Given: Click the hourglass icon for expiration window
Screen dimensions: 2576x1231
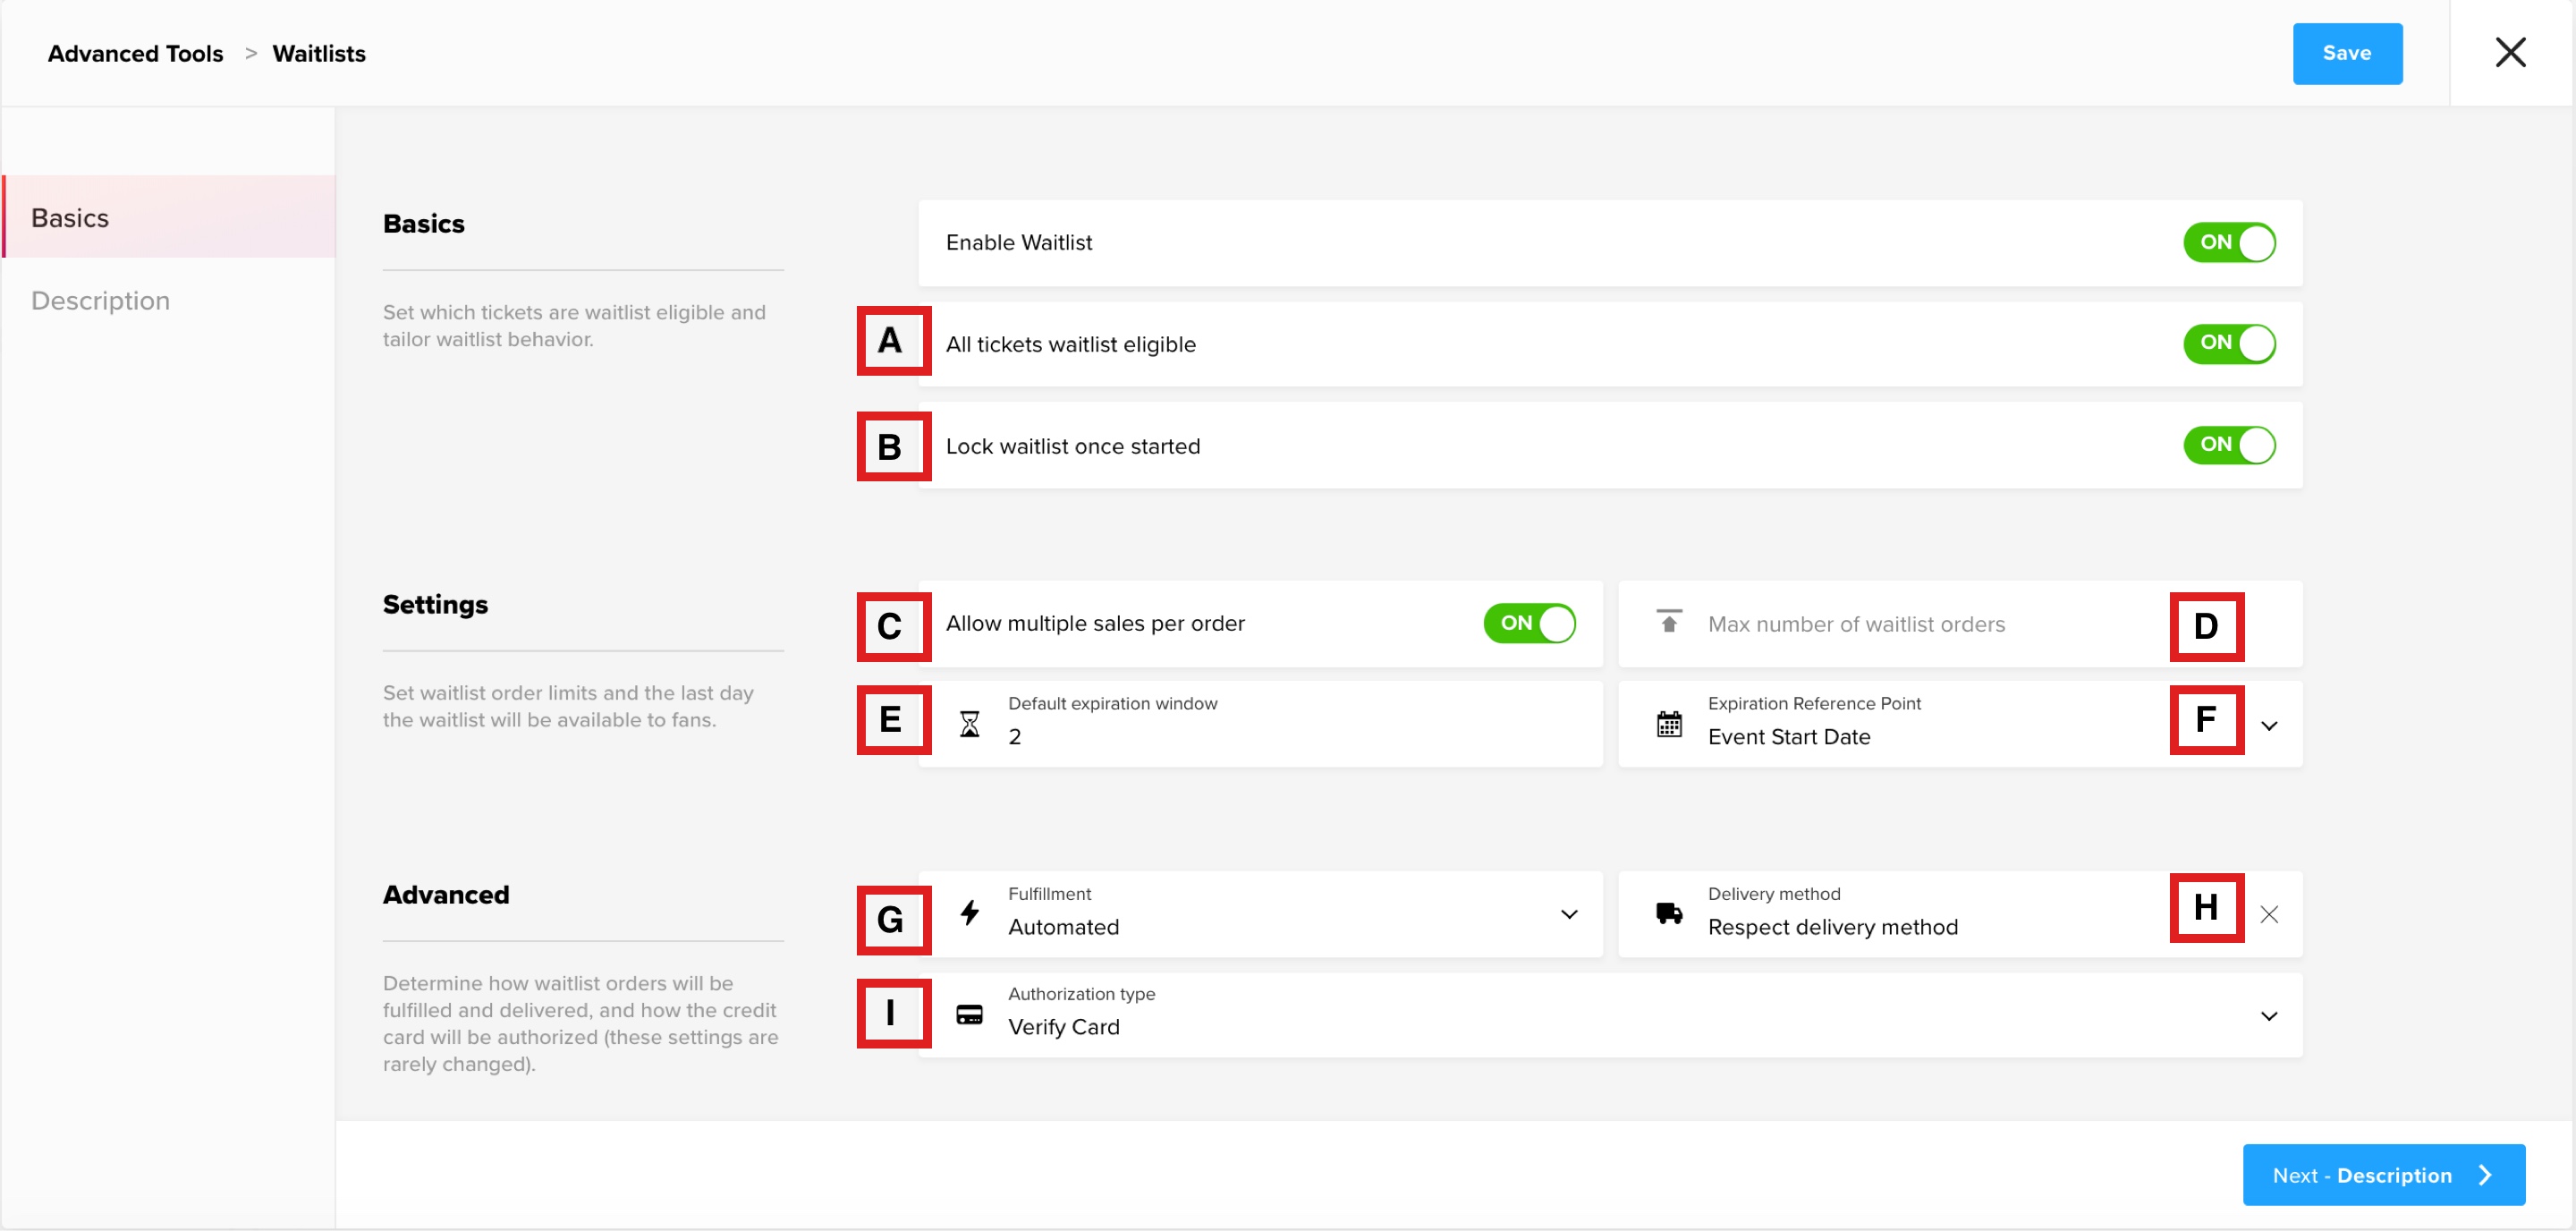Looking at the screenshot, I should (969, 723).
